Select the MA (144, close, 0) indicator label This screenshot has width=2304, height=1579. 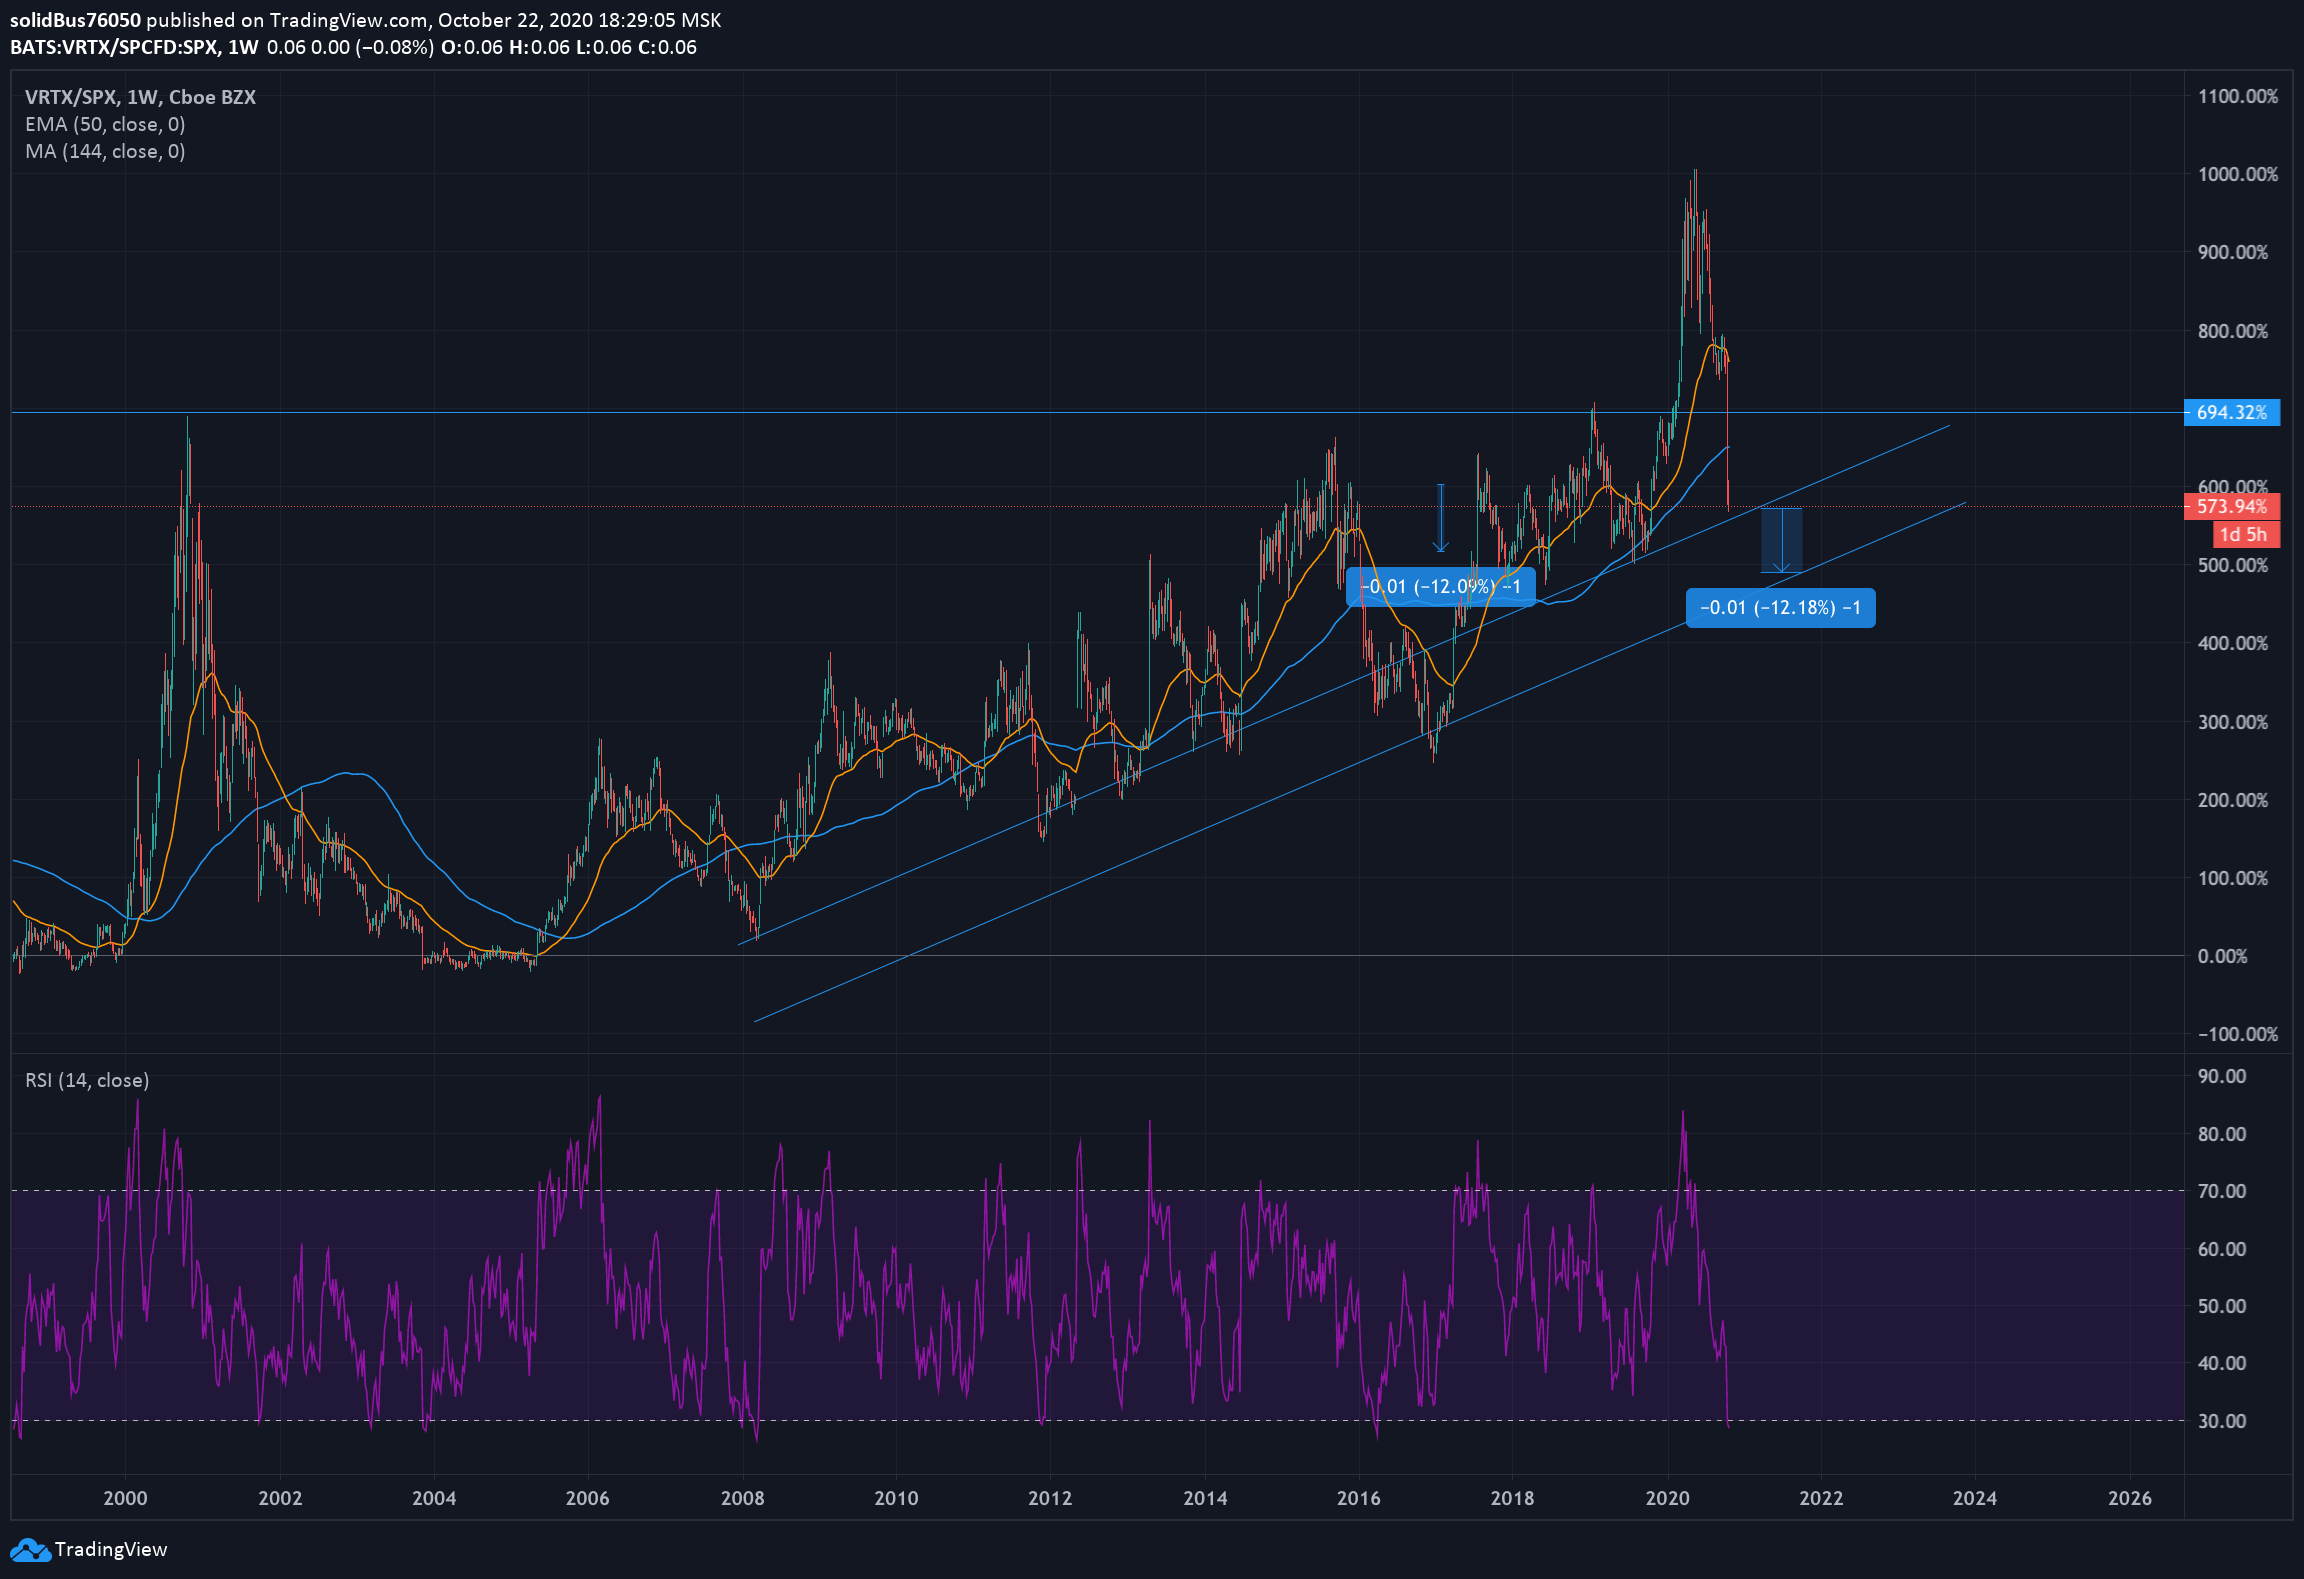105,151
